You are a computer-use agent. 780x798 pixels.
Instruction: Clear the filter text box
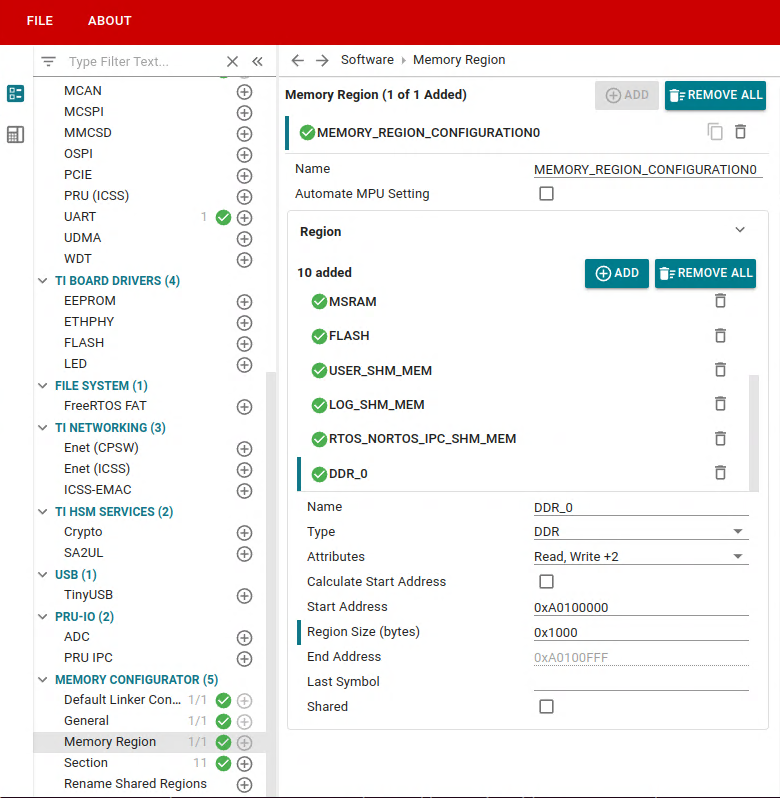point(232,61)
